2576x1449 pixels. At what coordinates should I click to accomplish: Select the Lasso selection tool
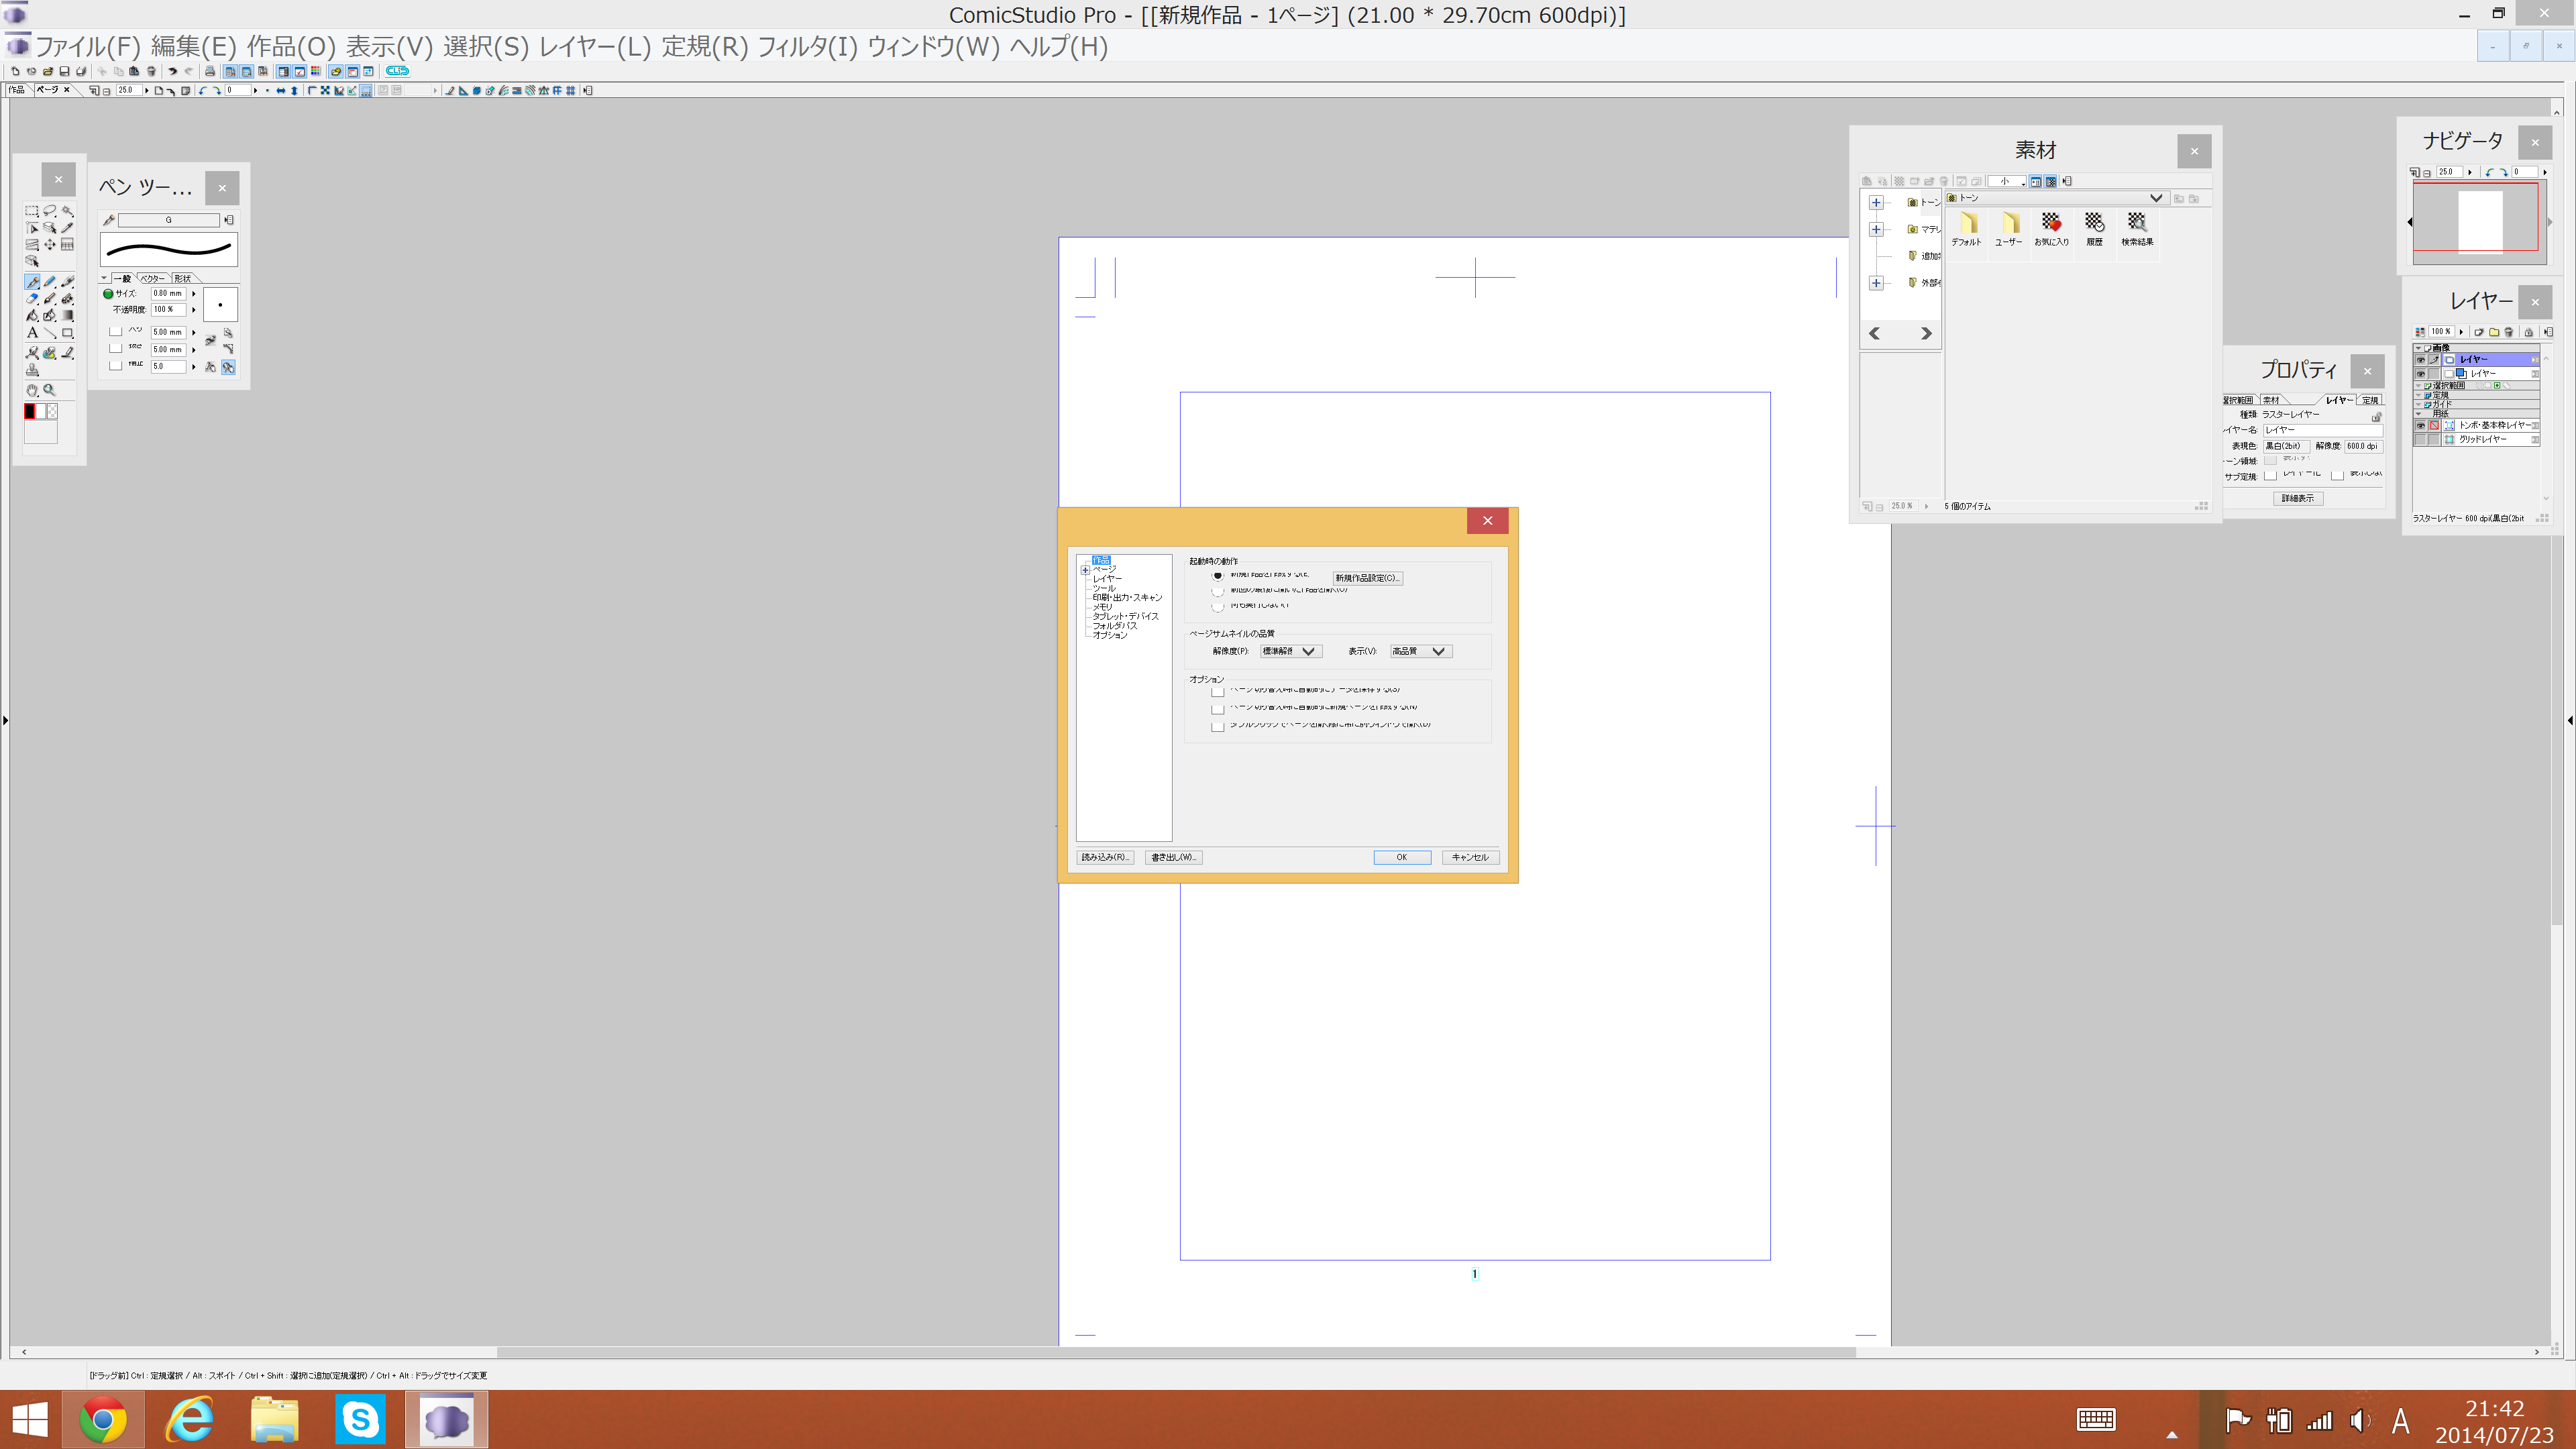50,211
